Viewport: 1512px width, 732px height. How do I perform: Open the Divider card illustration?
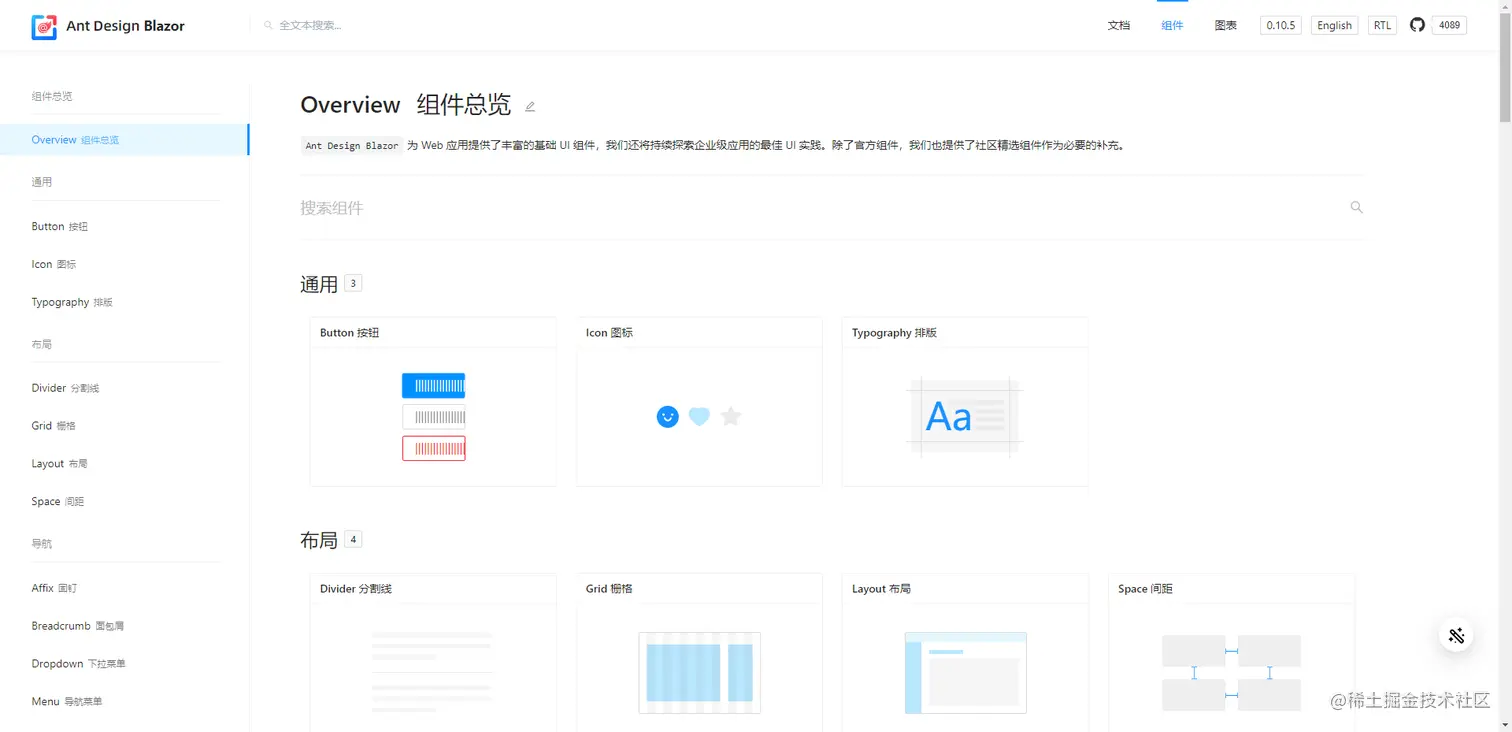pyautogui.click(x=433, y=671)
